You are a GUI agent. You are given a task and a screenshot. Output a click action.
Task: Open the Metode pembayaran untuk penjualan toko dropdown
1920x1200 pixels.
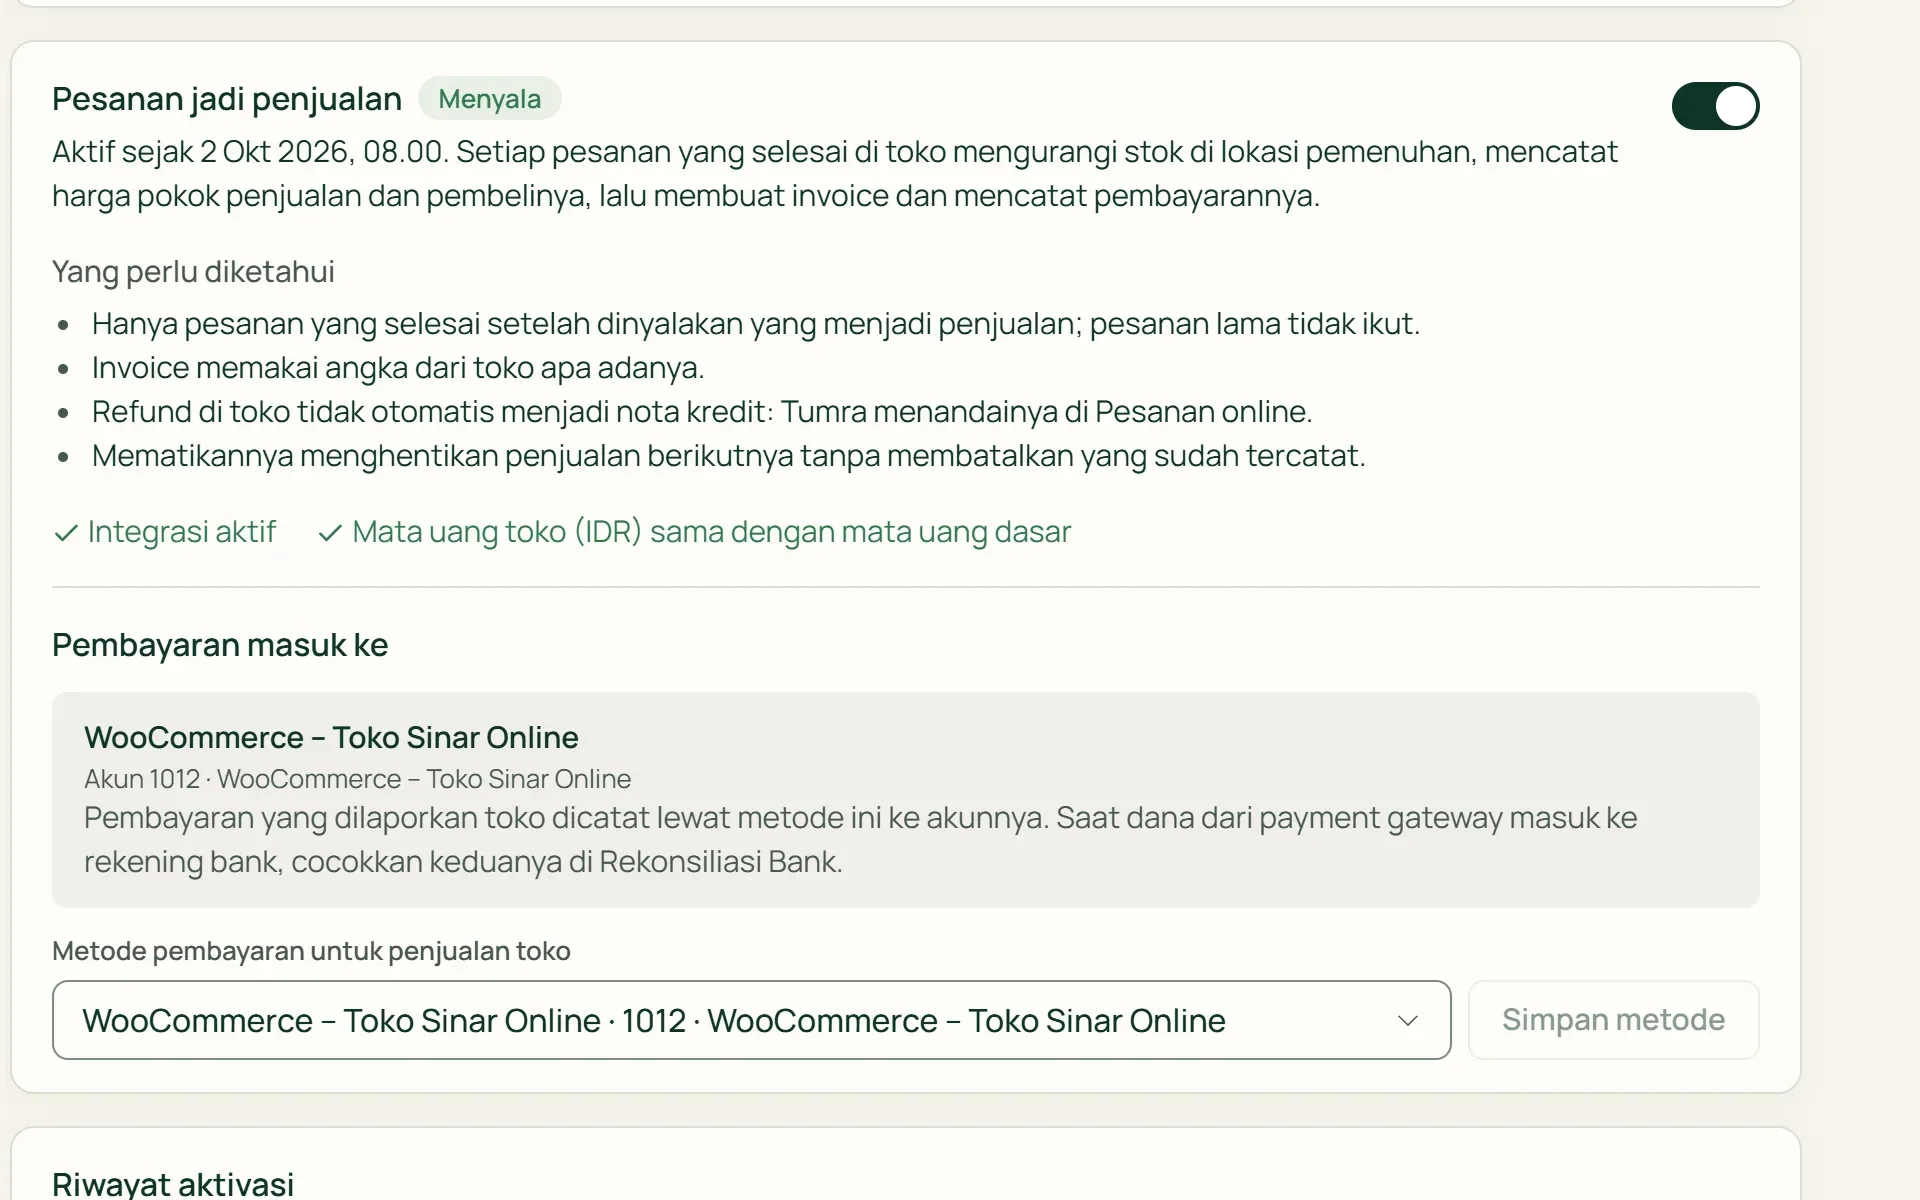[x=751, y=1020]
